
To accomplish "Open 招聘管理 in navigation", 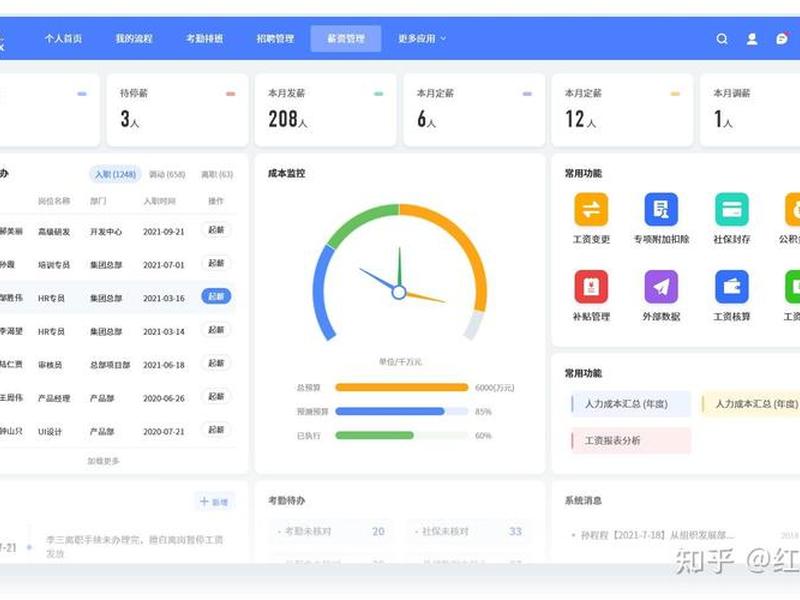I will pos(275,39).
